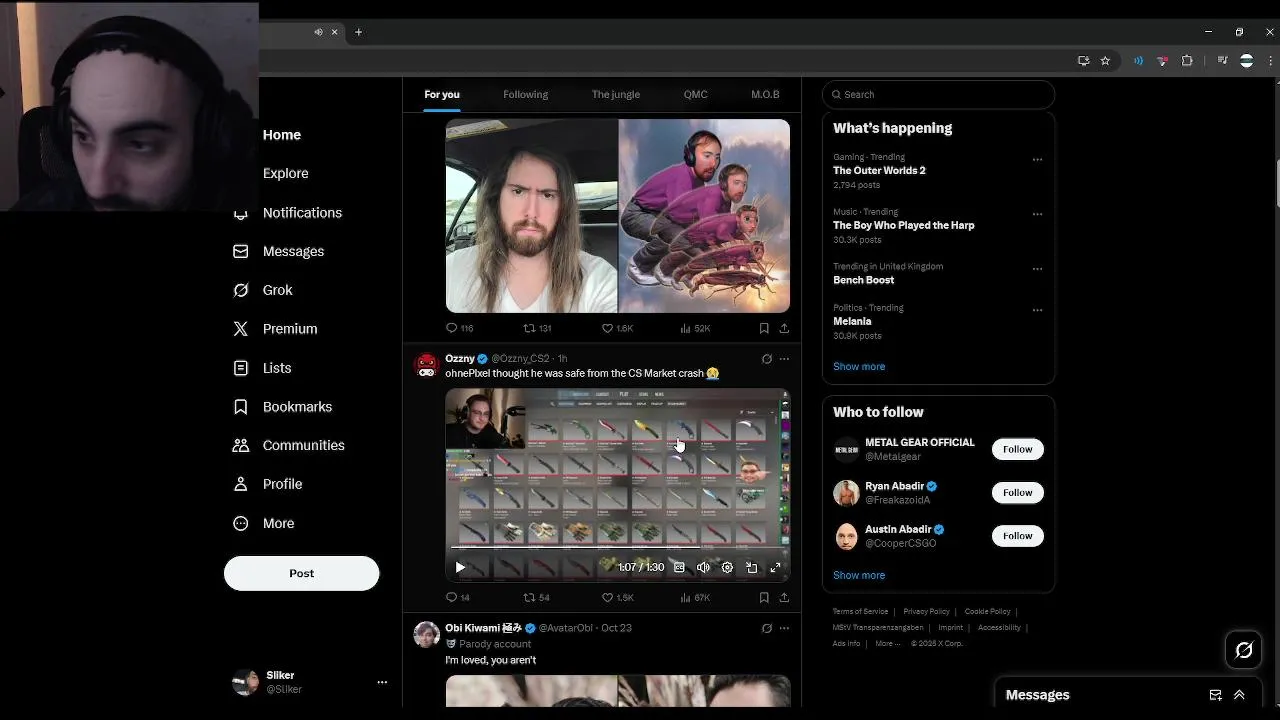Reply to Ozzny post with 14 comments
This screenshot has width=1280, height=720.
coord(458,597)
